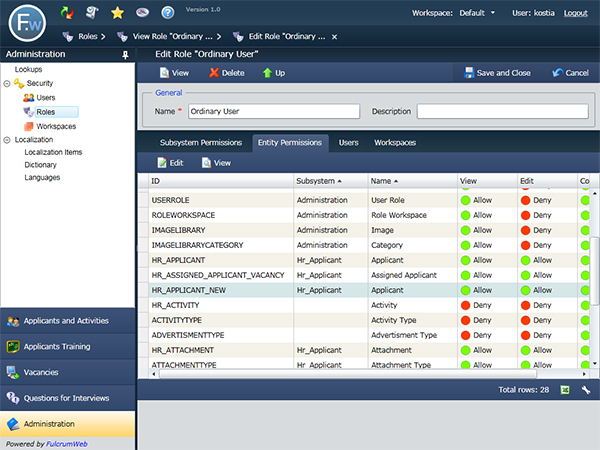Pin the Administration panel

(125, 55)
